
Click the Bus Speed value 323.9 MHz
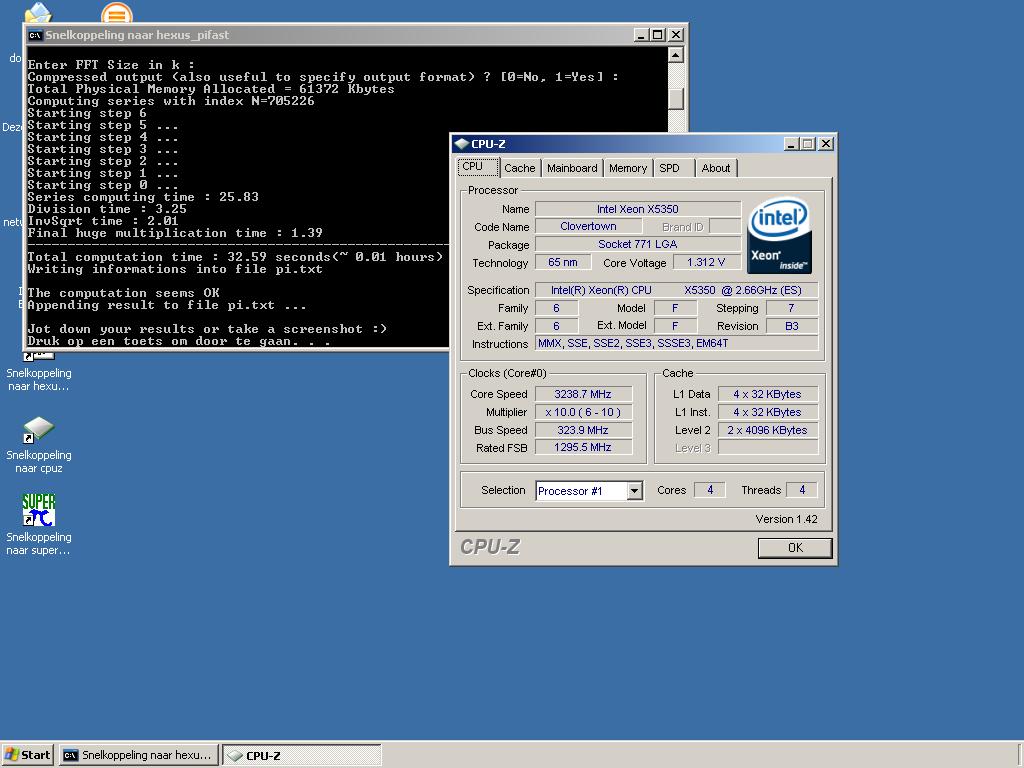click(x=583, y=430)
